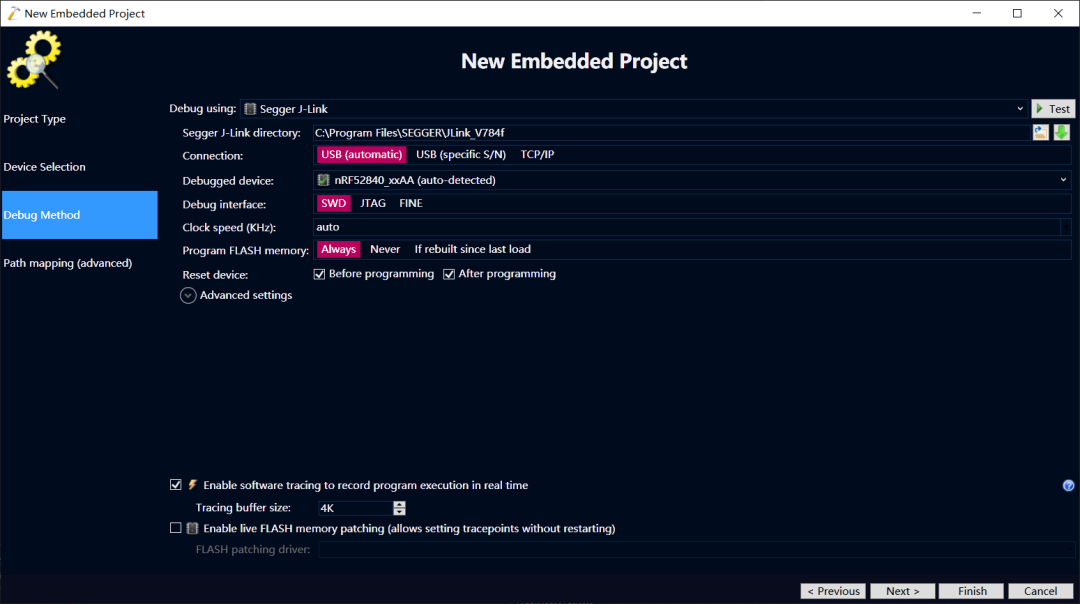This screenshot has width=1080, height=604.
Task: Click the nRF52840 device chip icon
Action: 323,180
